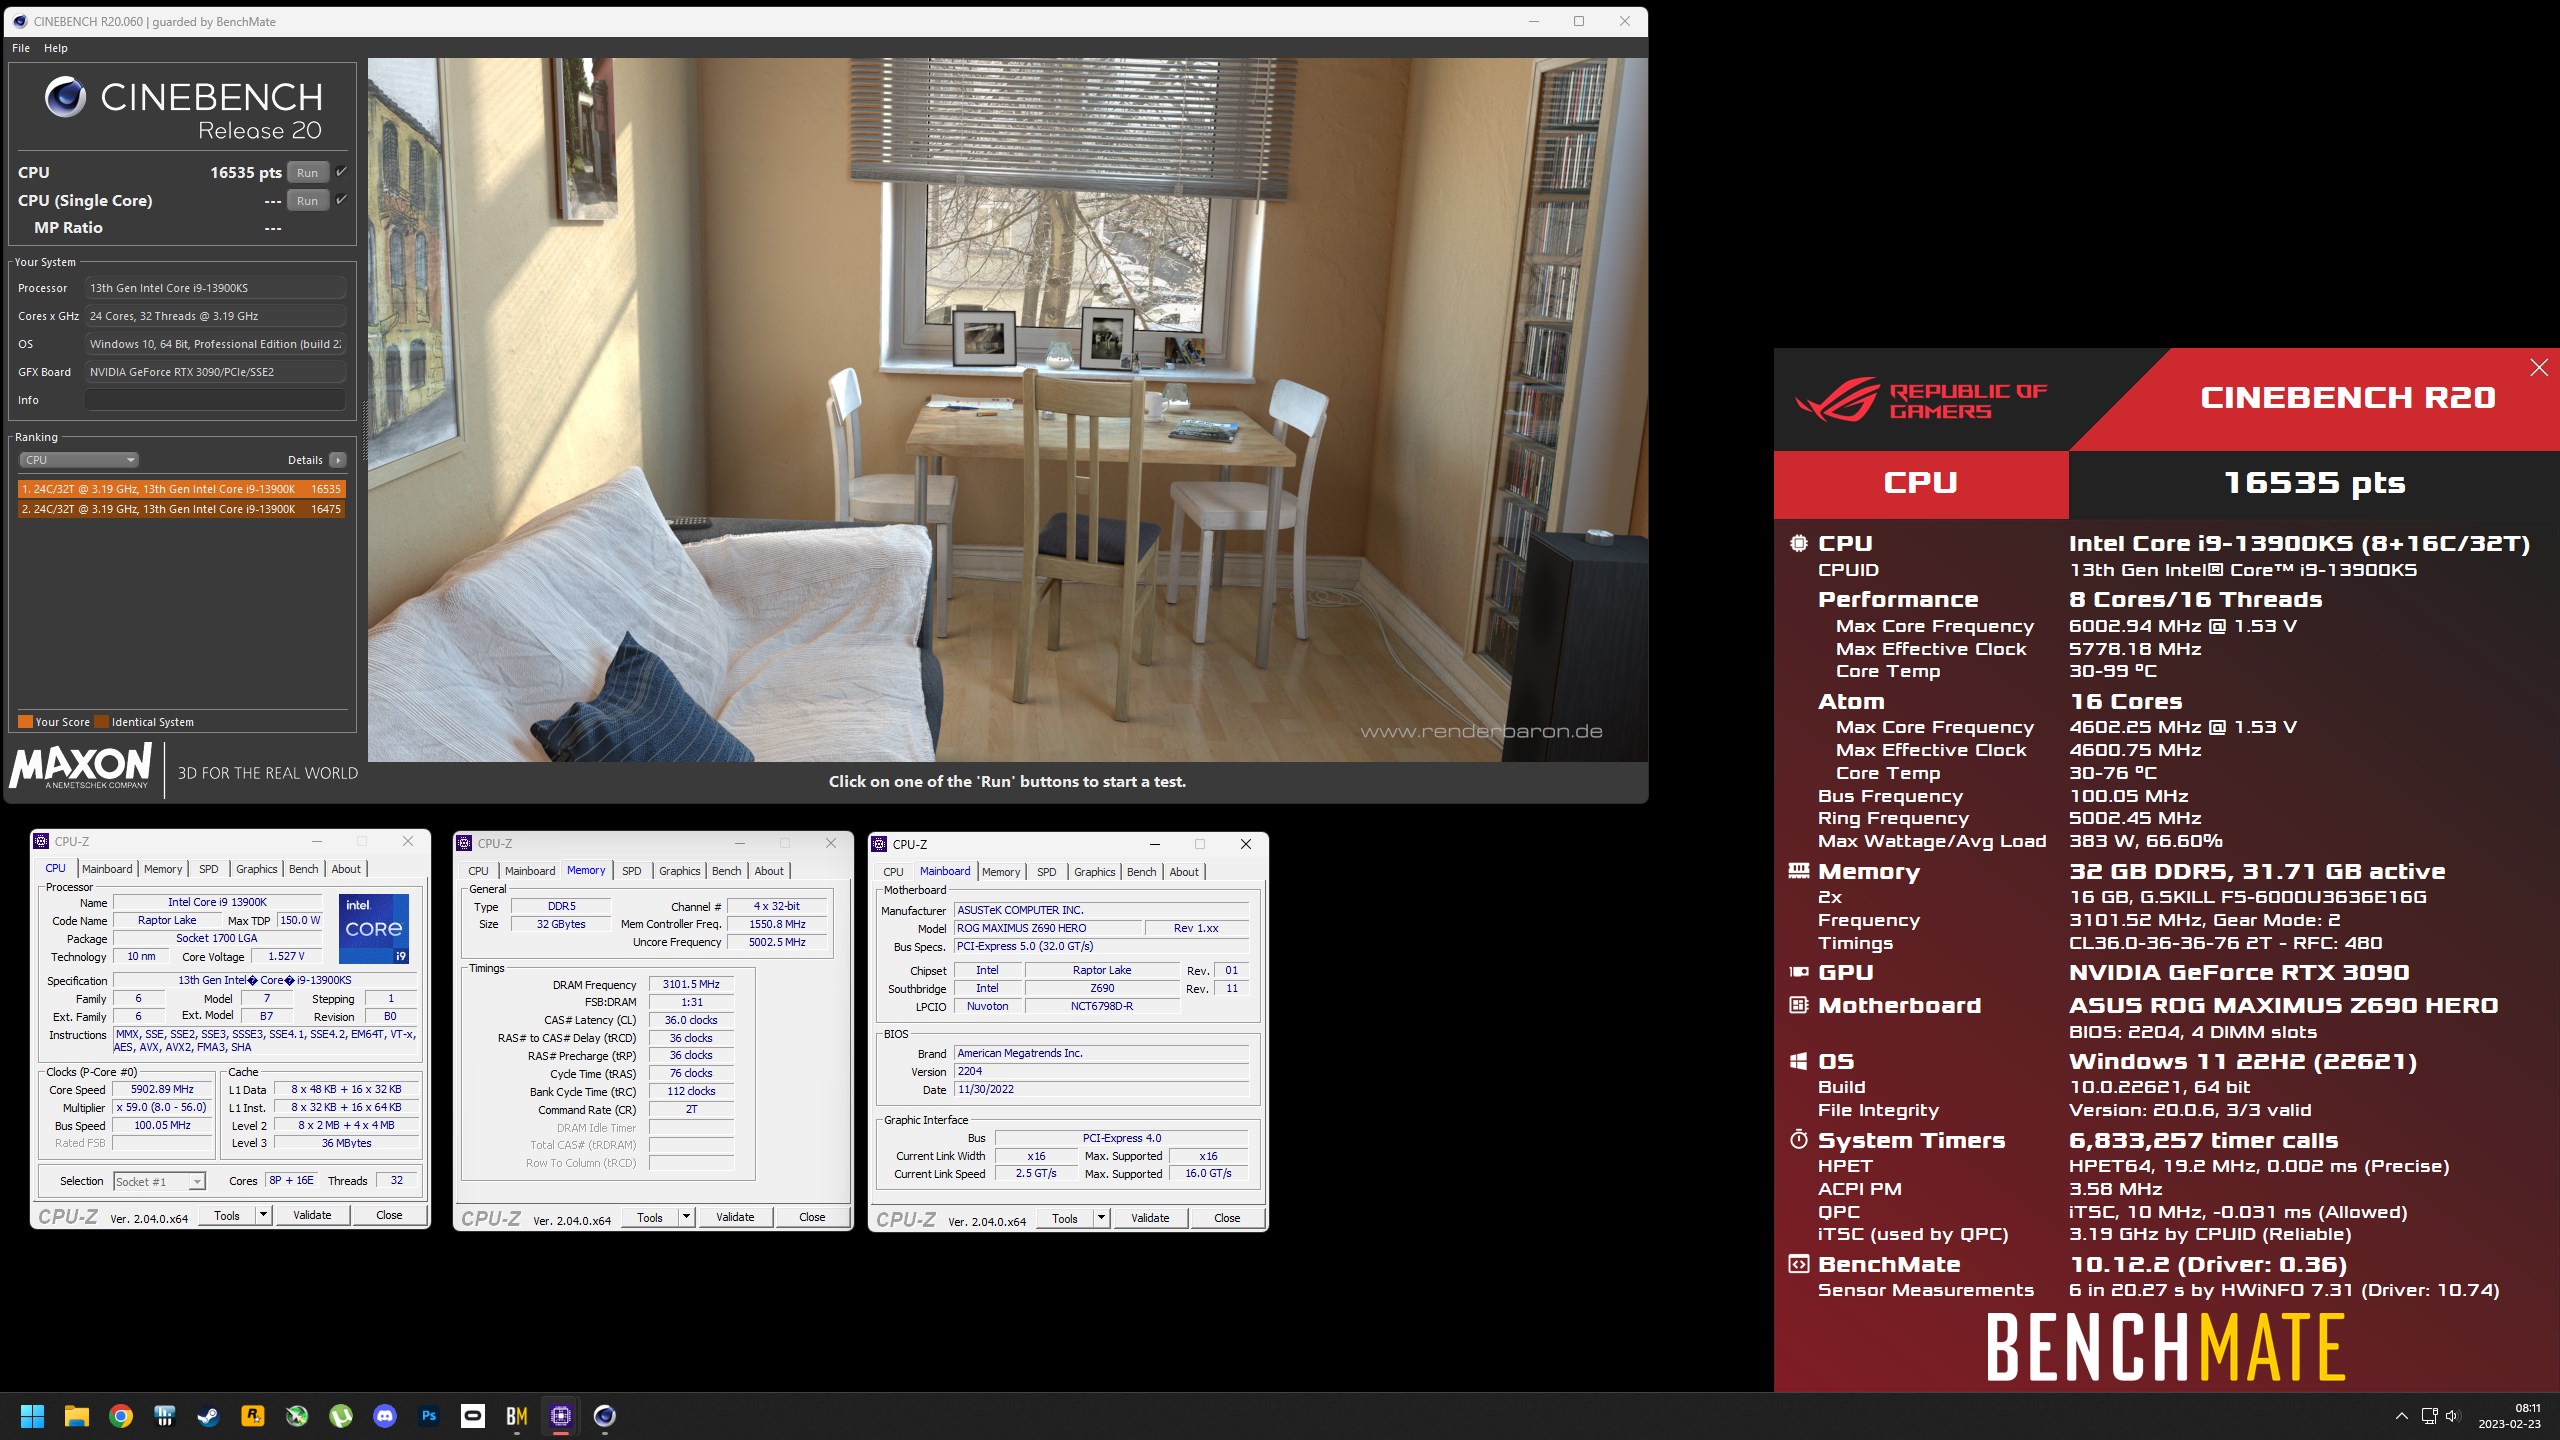
Task: Click the GPU icon in BenchMate panel
Action: (1798, 972)
